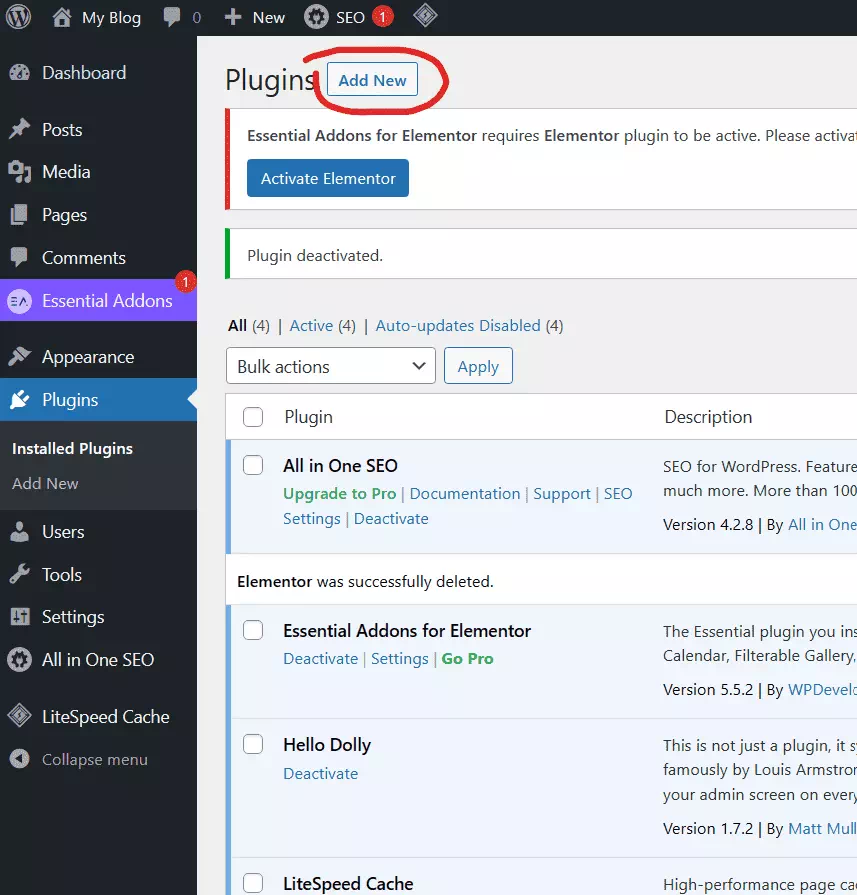Open the SEO gear icon in admin bar
This screenshot has width=857, height=895.
coord(316,17)
